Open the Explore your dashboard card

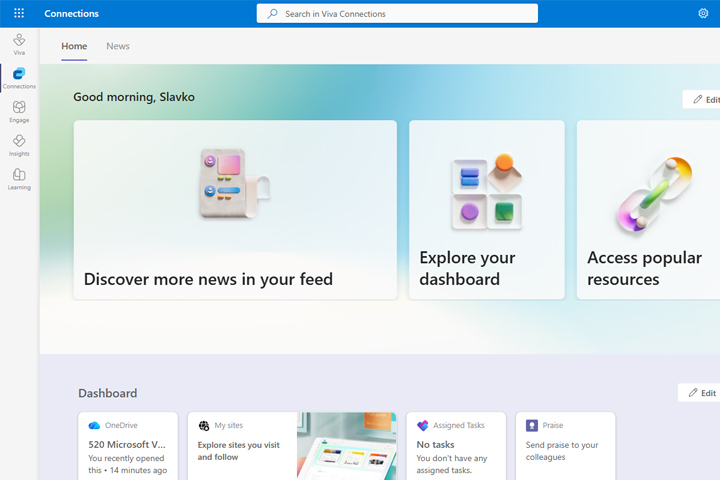(486, 210)
